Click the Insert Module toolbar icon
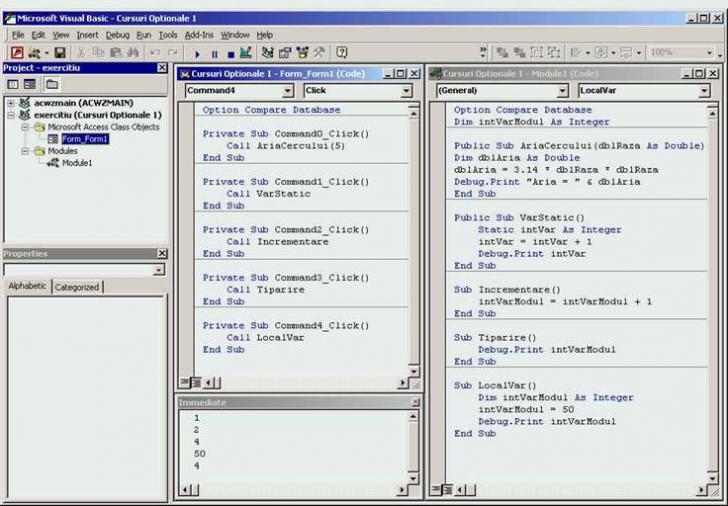Screen dimensions: 728x506 click(34, 52)
